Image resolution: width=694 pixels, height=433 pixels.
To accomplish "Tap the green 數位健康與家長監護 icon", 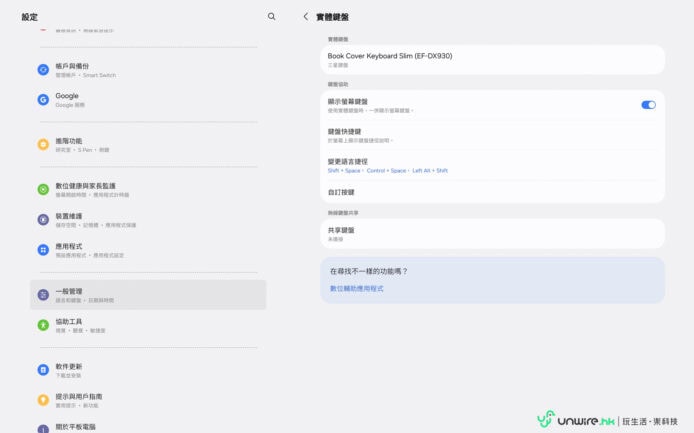I will (43, 189).
